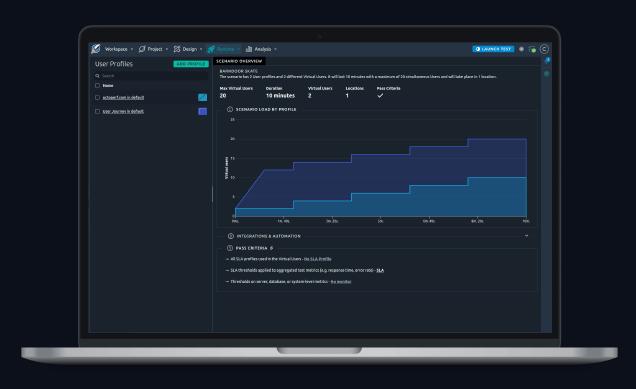
Task: Open the first user profile link
Action: pos(123,97)
